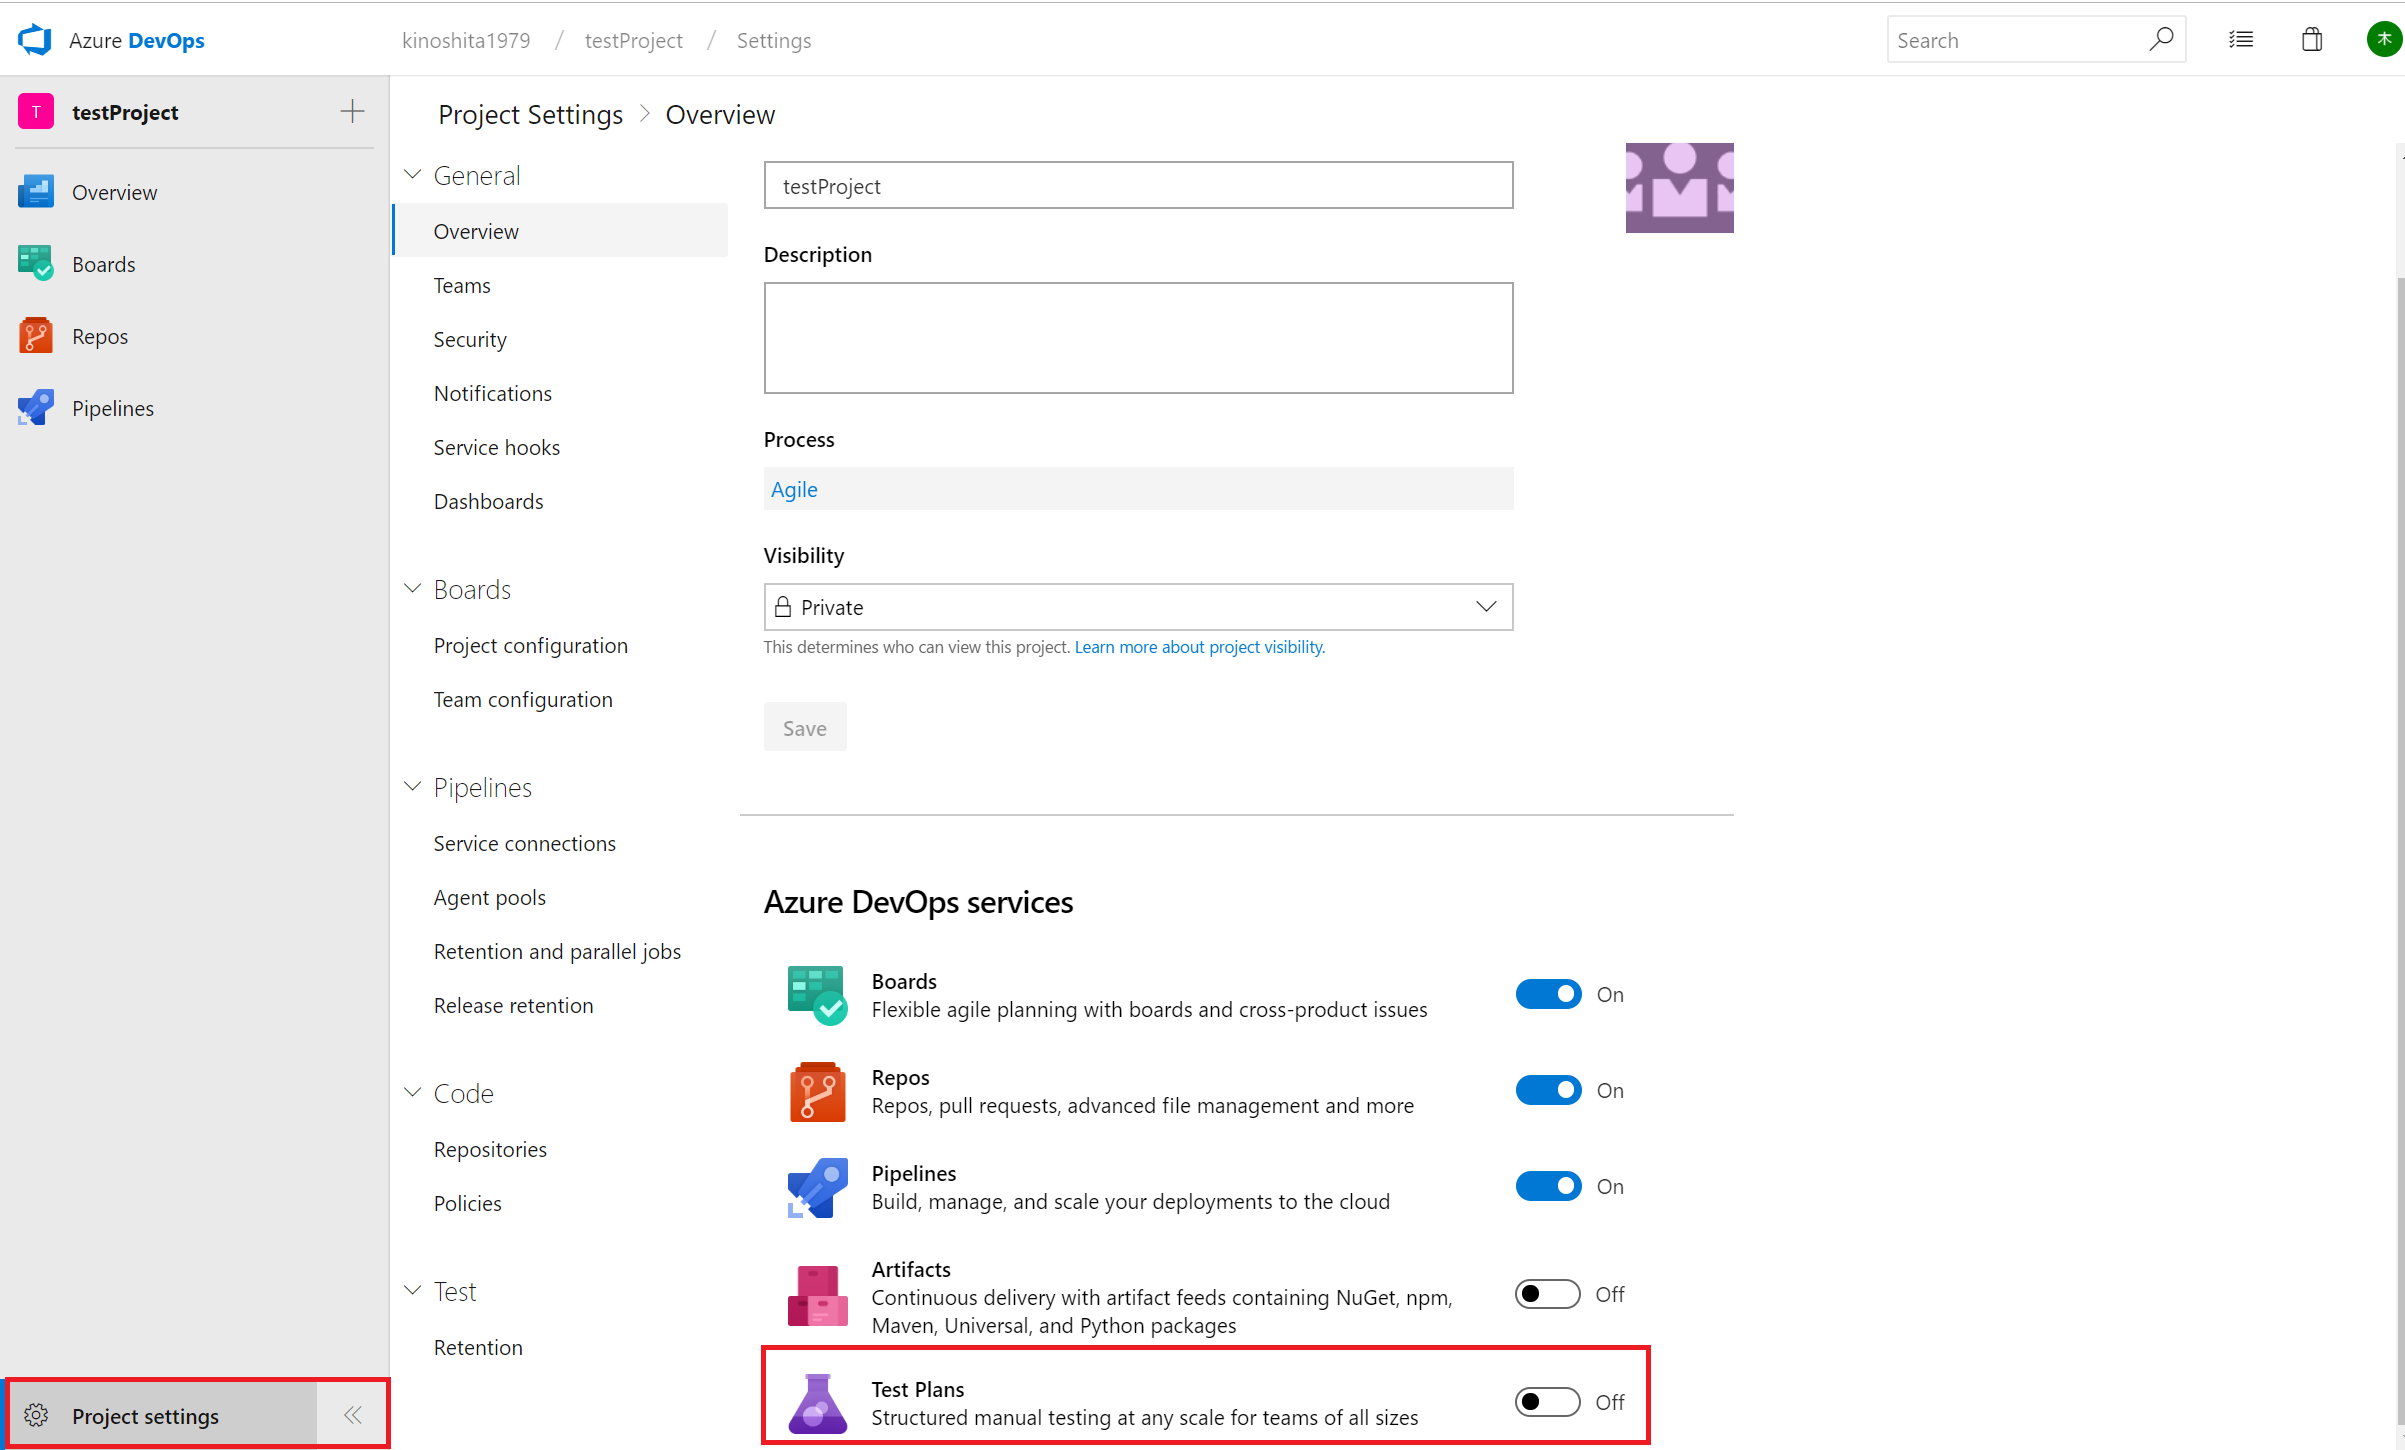Open Release retention settings
The image size is (2405, 1450).
click(513, 1005)
